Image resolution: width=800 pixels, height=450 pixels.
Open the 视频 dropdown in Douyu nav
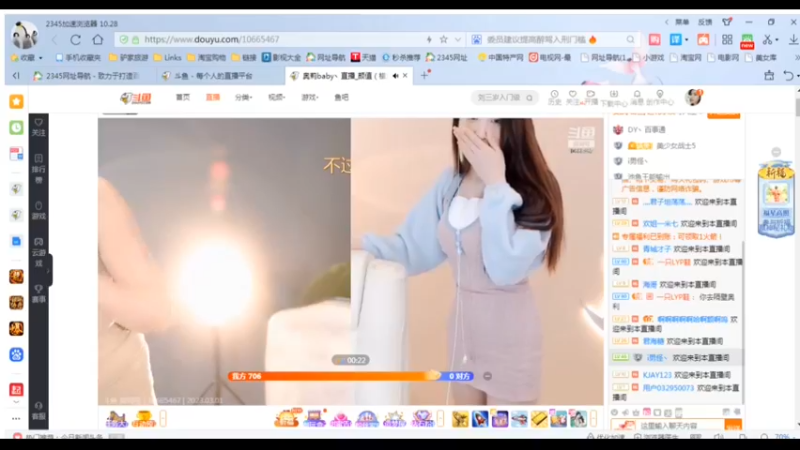click(277, 97)
